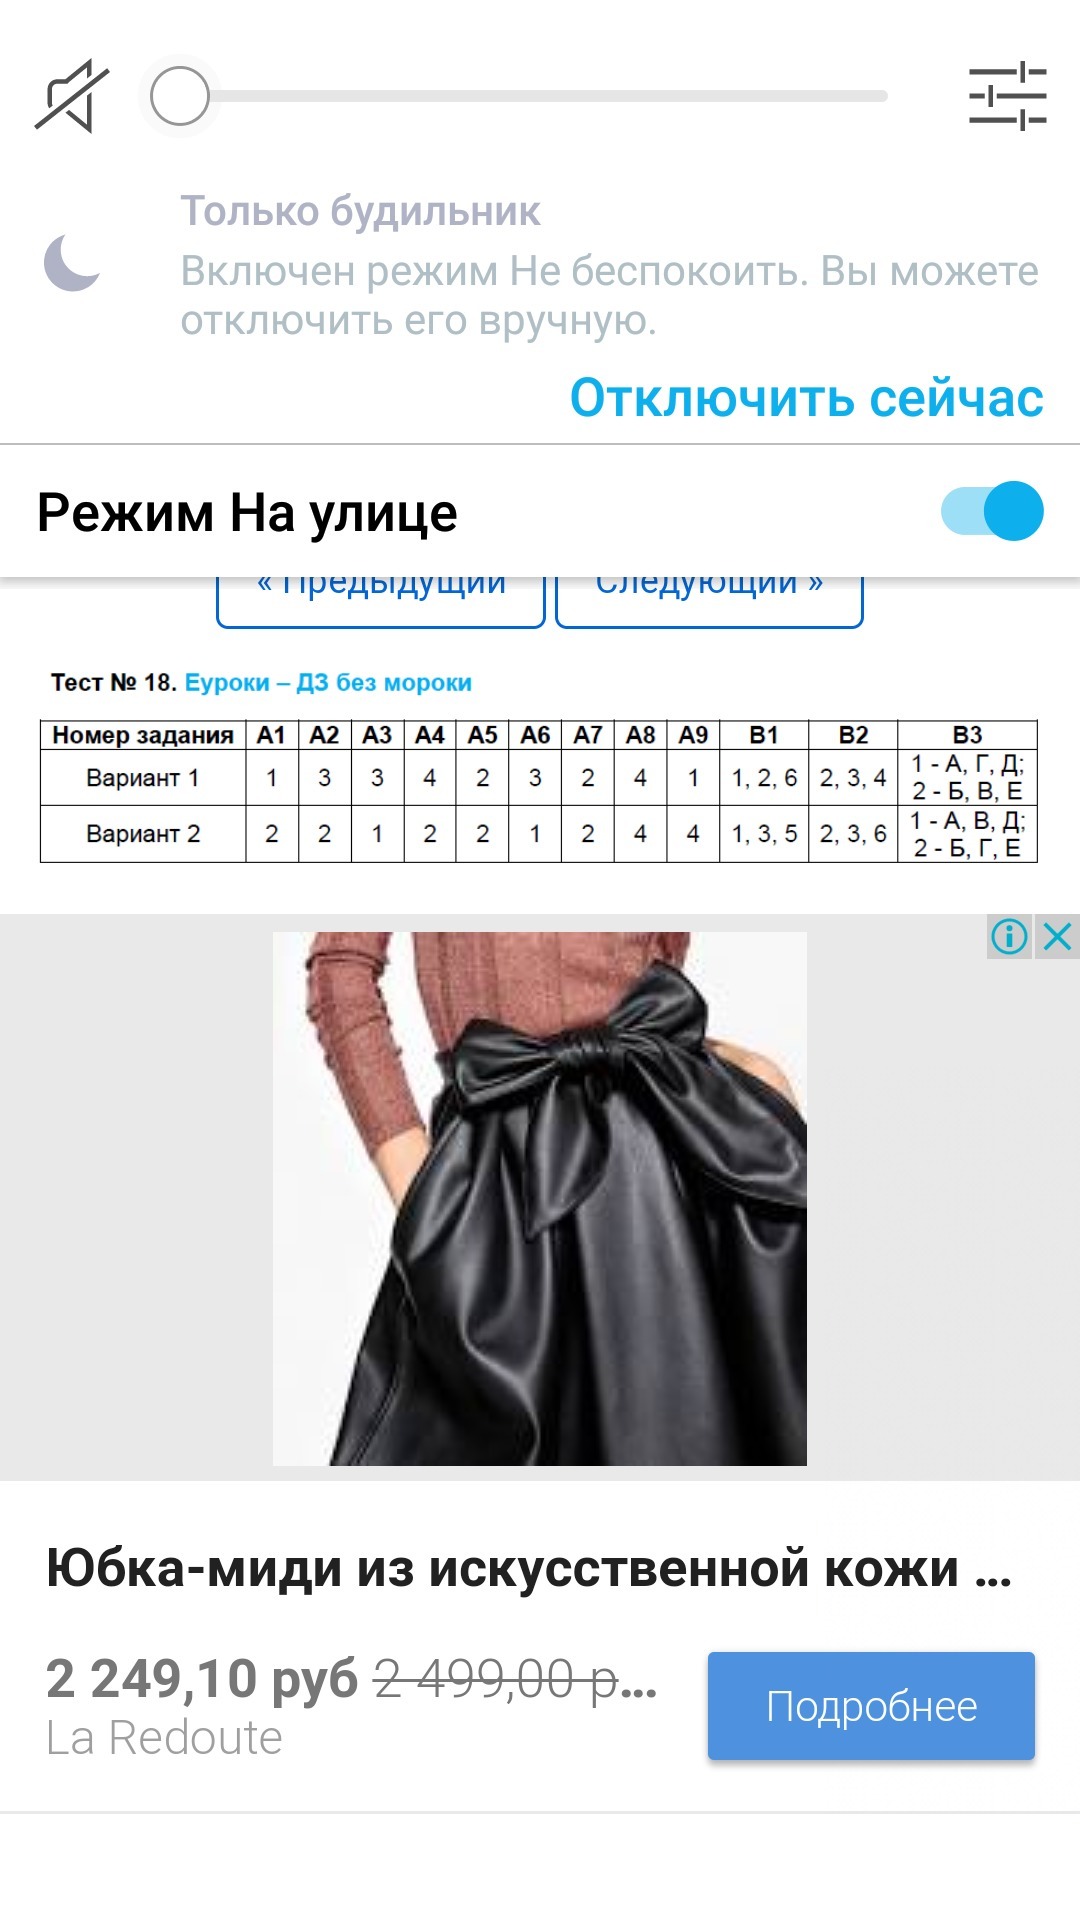This screenshot has width=1080, height=1920.
Task: Click the 1 - А, Г, Д answer cell
Action: (x=967, y=778)
